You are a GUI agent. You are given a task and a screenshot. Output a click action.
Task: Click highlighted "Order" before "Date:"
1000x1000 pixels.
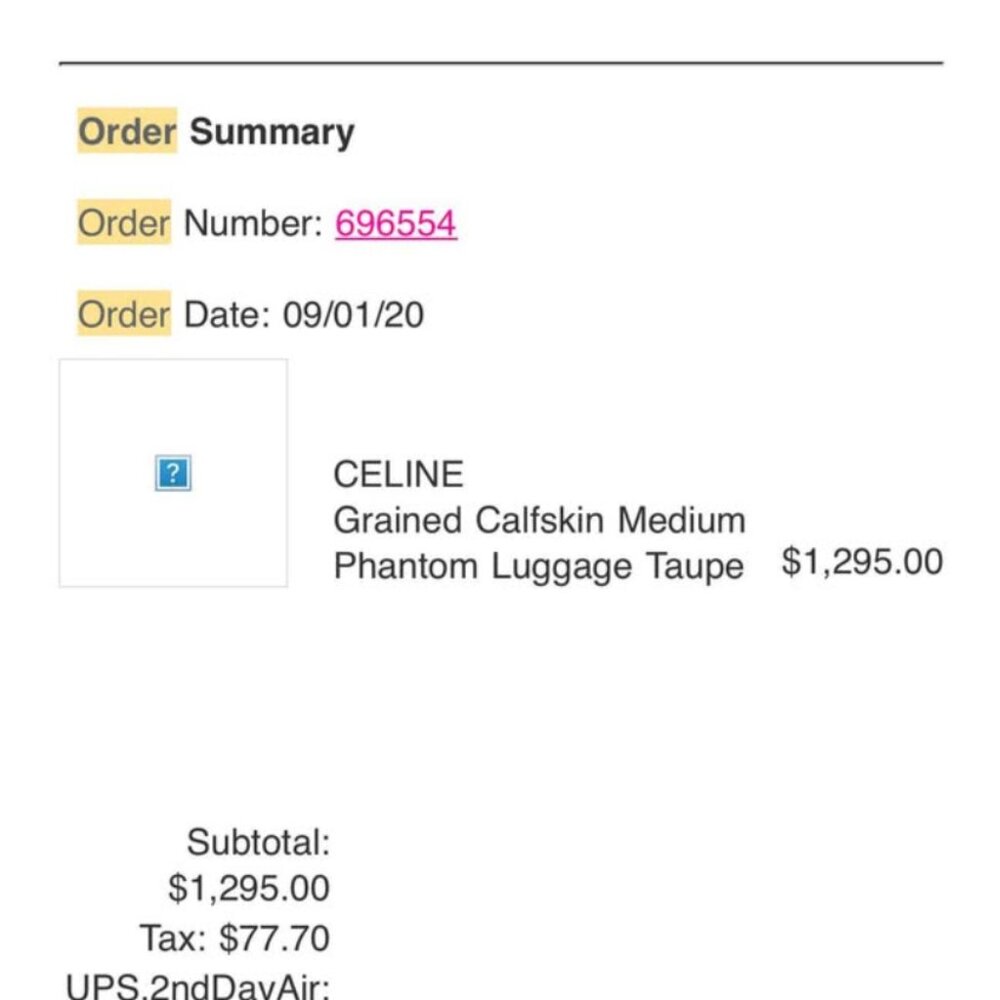click(124, 315)
